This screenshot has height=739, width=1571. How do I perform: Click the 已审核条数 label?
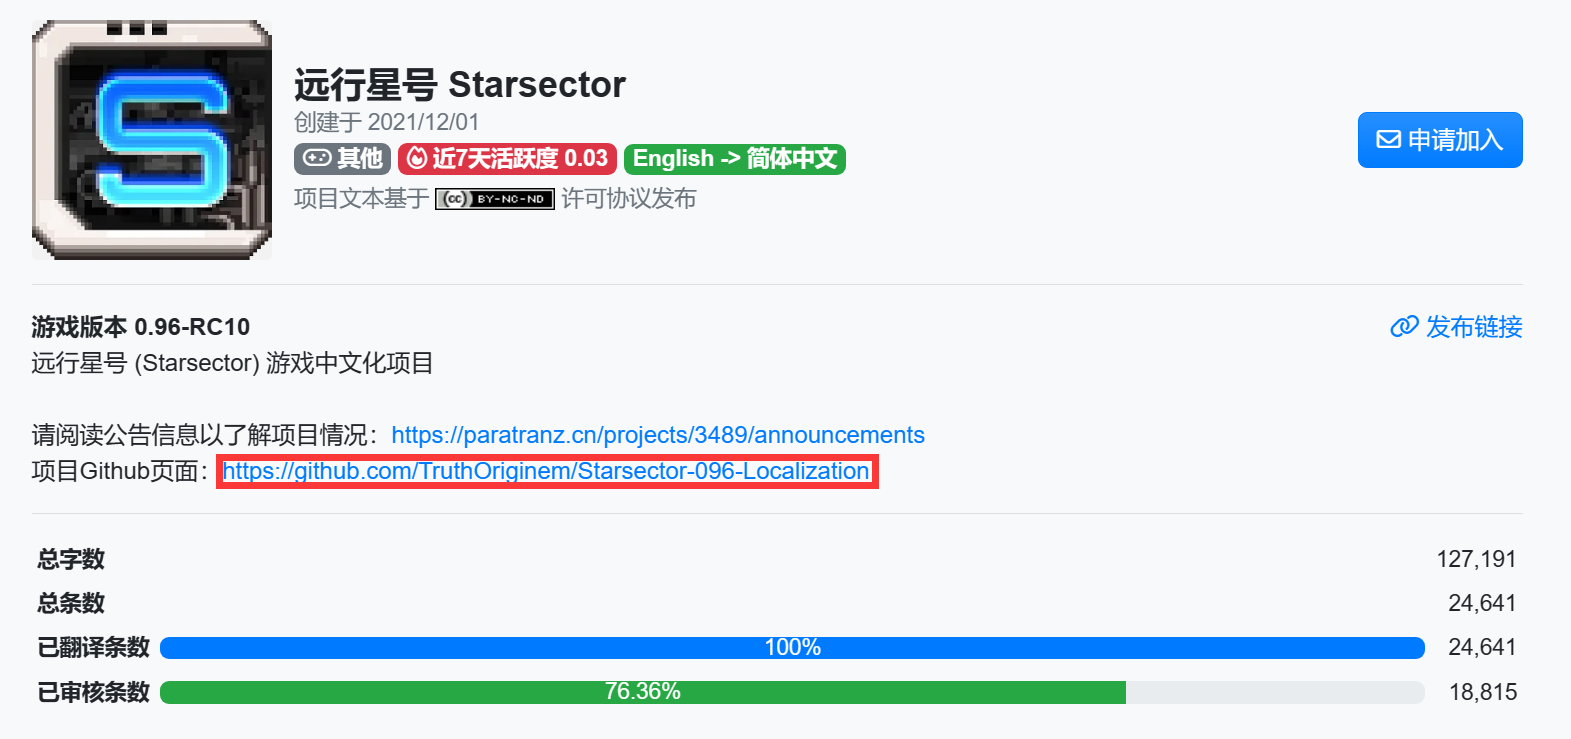(x=93, y=692)
